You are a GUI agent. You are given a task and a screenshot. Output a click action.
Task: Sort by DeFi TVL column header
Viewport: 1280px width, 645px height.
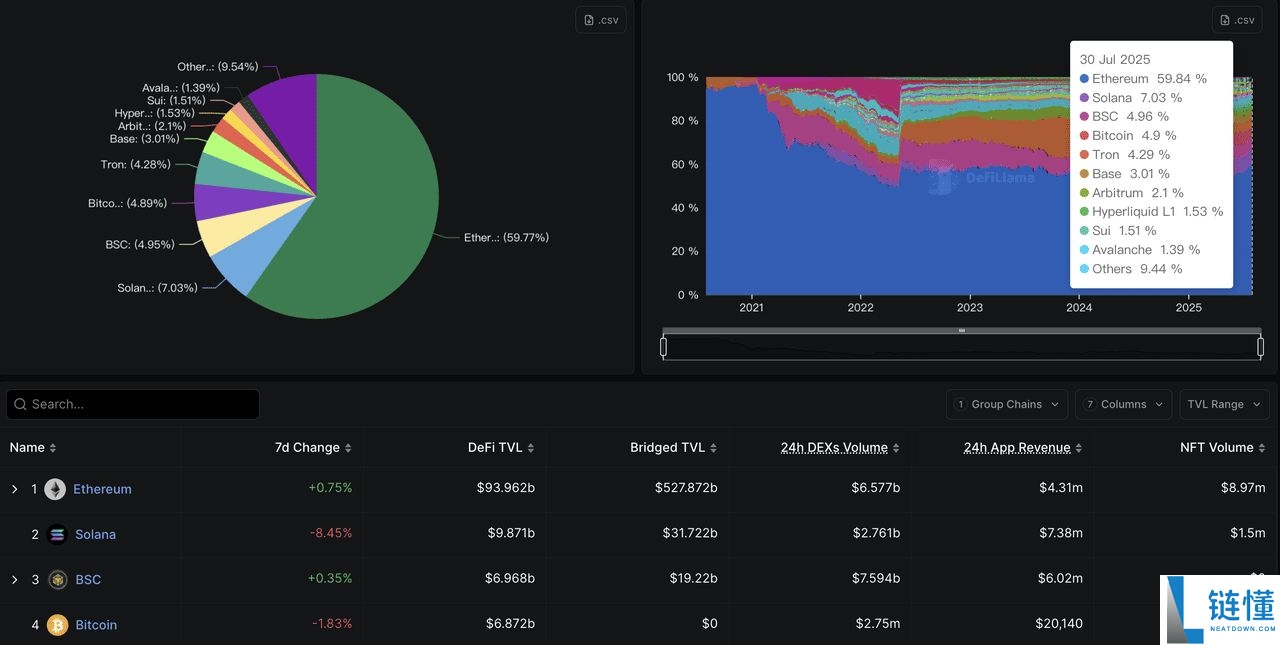[501, 448]
